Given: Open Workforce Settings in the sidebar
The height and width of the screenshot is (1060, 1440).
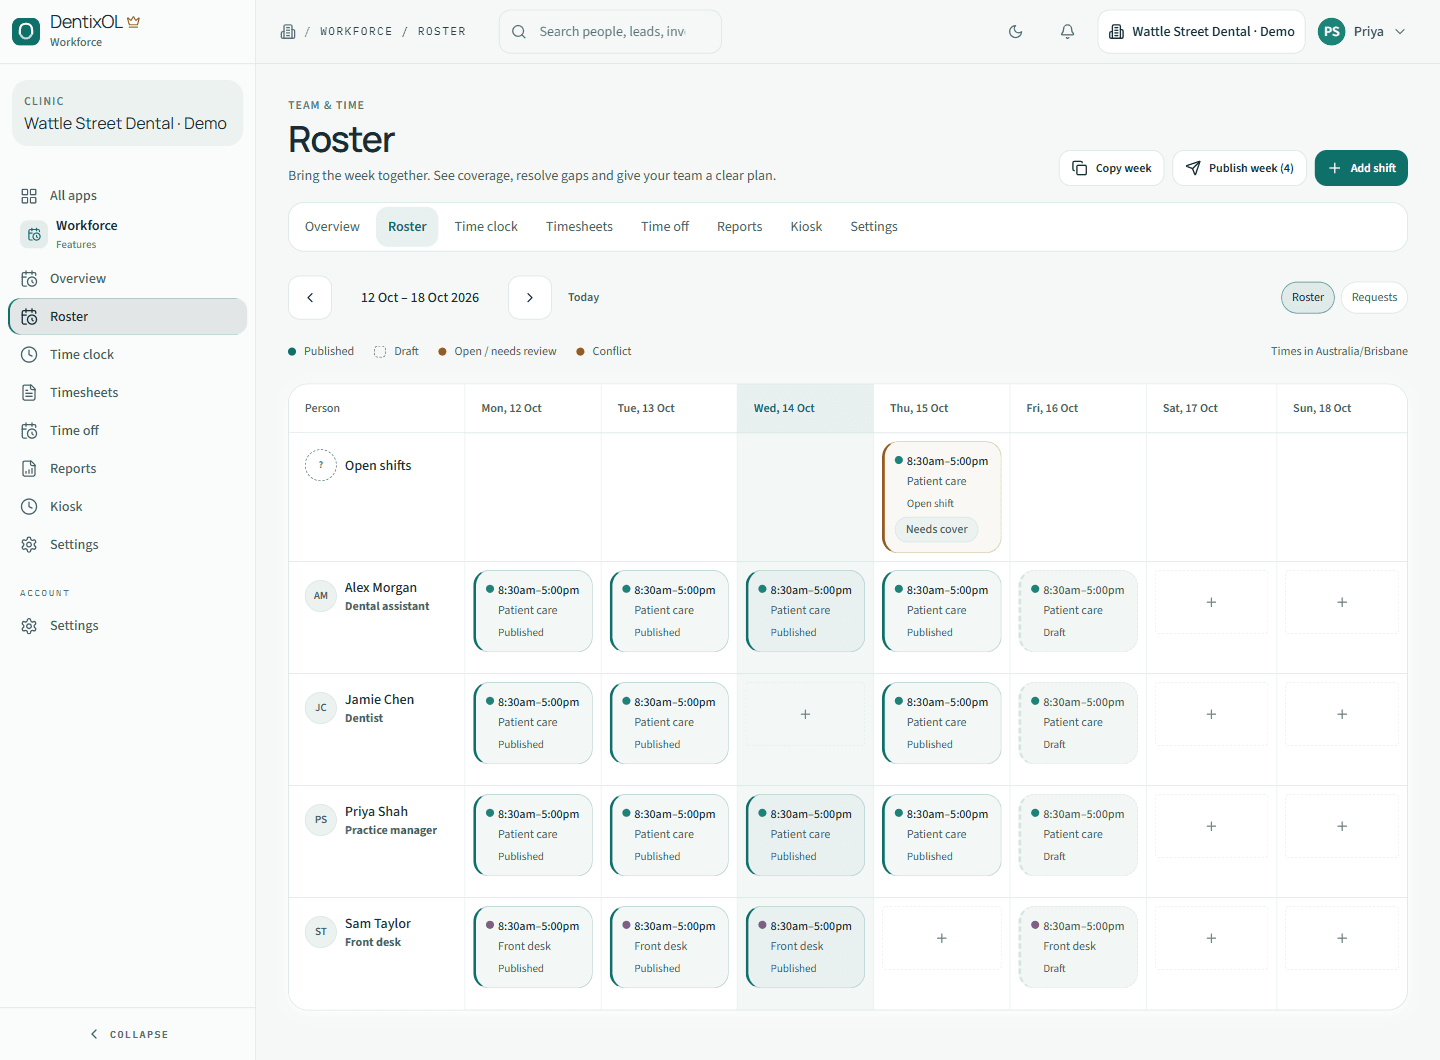Looking at the screenshot, I should point(128,545).
